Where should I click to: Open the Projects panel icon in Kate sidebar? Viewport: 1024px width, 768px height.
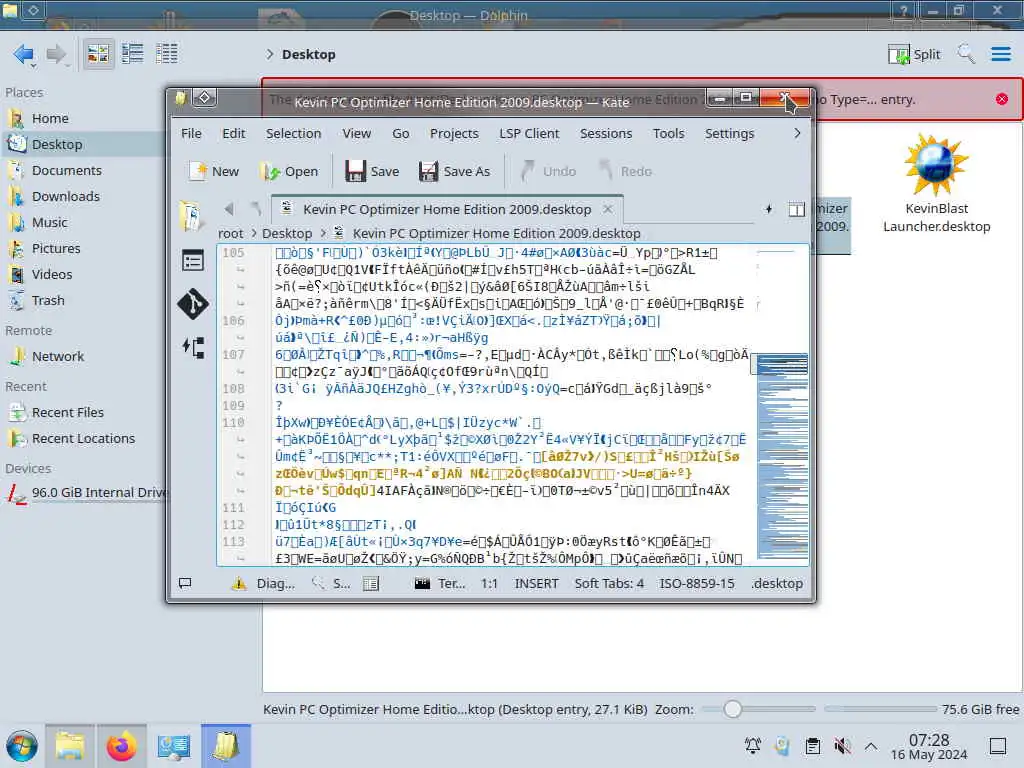193,347
